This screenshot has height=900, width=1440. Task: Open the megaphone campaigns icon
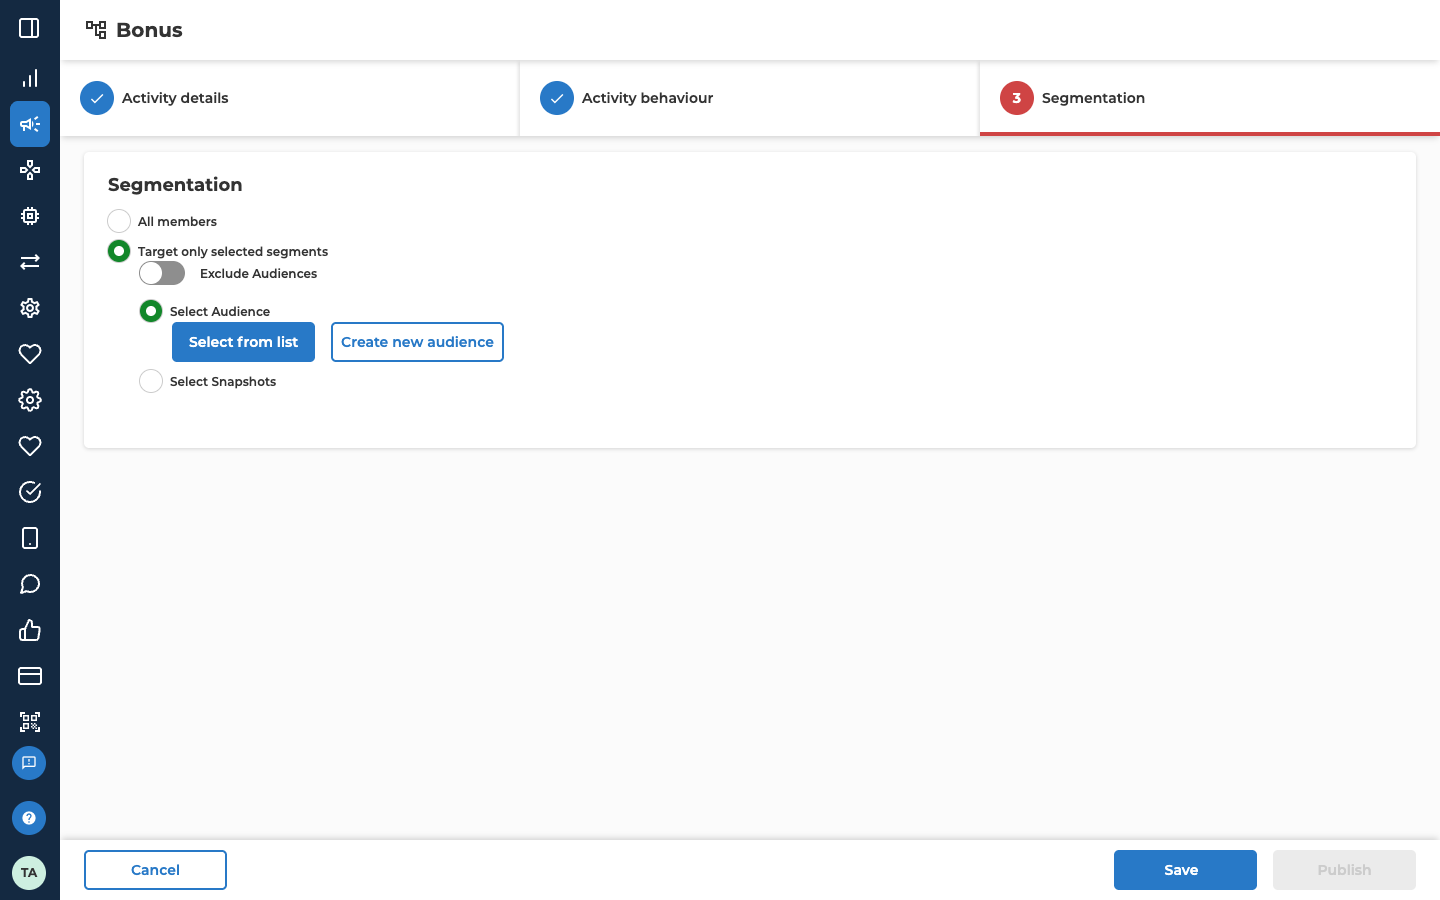(x=30, y=124)
